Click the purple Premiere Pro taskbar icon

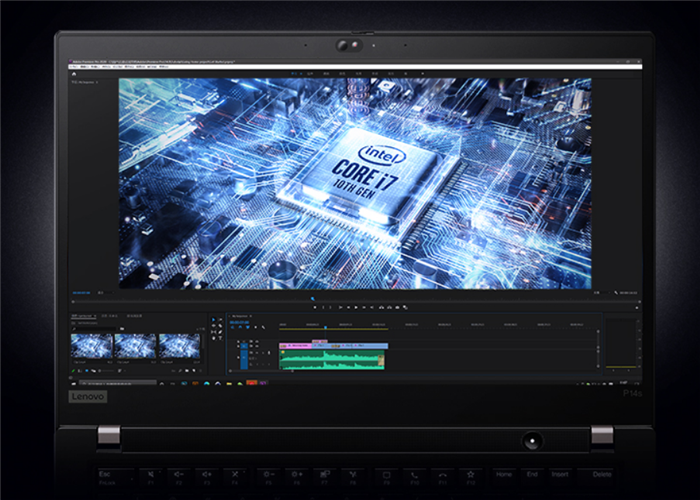pyautogui.click(x=263, y=383)
